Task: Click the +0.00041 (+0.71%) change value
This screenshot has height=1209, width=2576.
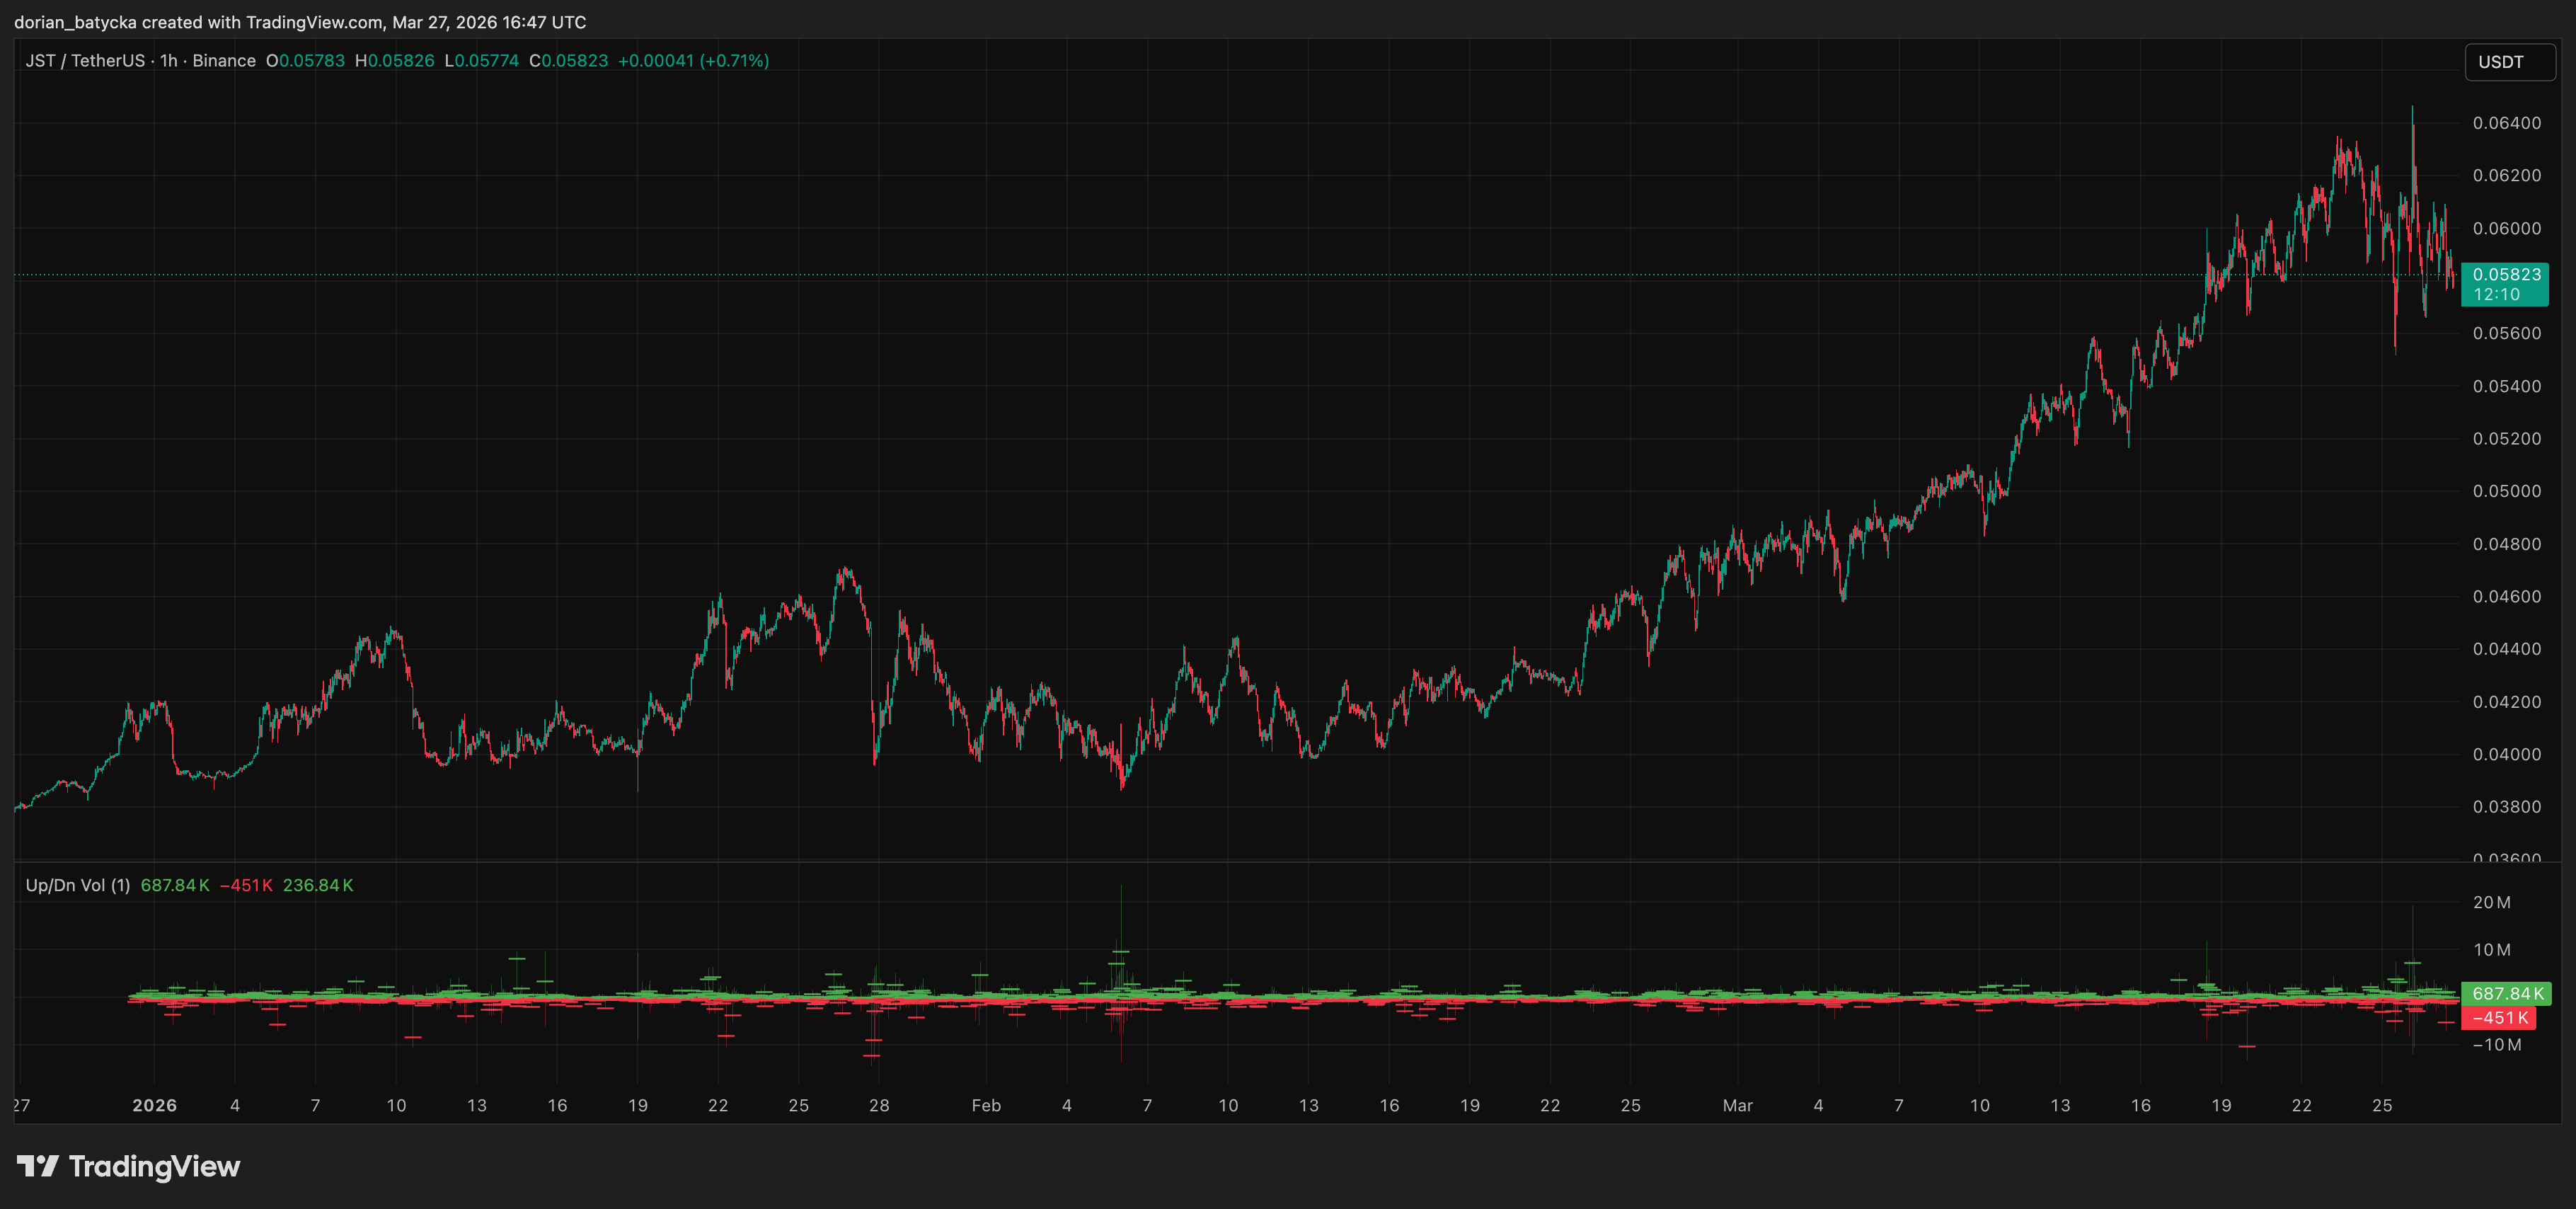Action: (x=693, y=61)
